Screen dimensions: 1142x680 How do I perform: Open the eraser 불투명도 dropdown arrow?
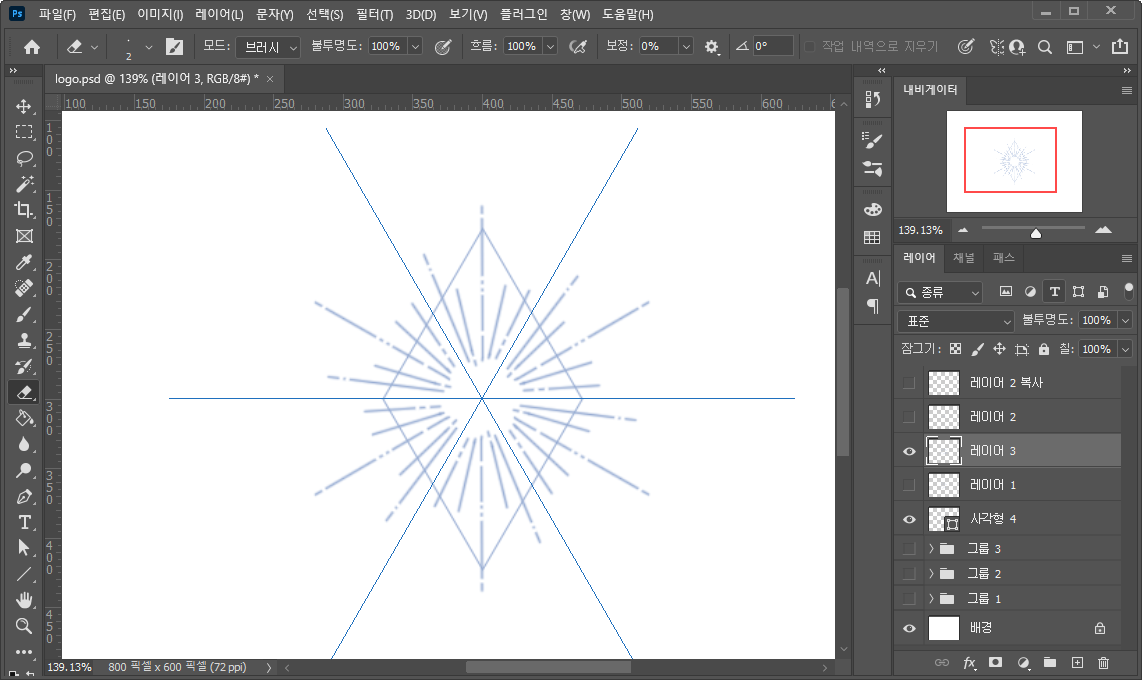pos(415,47)
